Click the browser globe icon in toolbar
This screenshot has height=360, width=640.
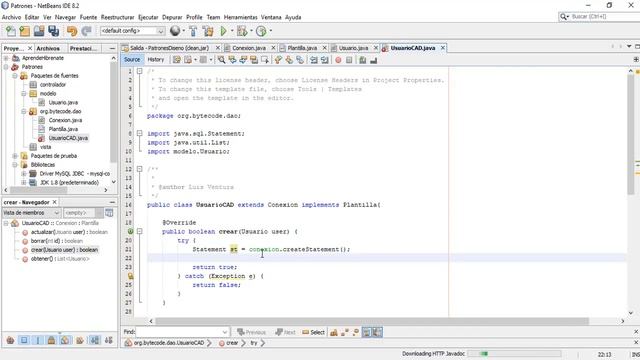(175, 31)
